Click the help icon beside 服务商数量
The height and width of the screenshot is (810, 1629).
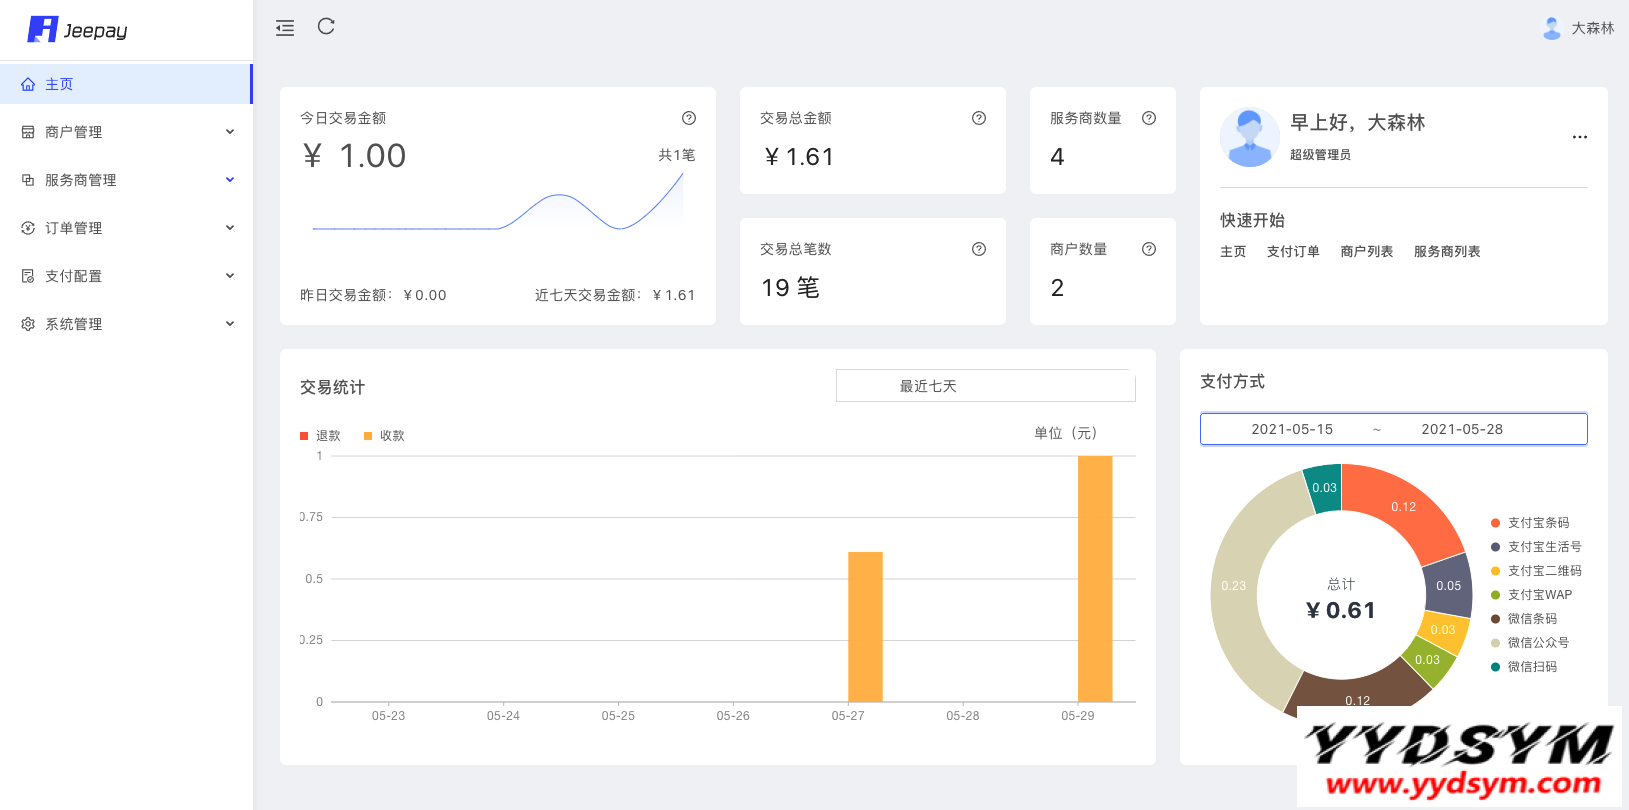pos(1149,118)
